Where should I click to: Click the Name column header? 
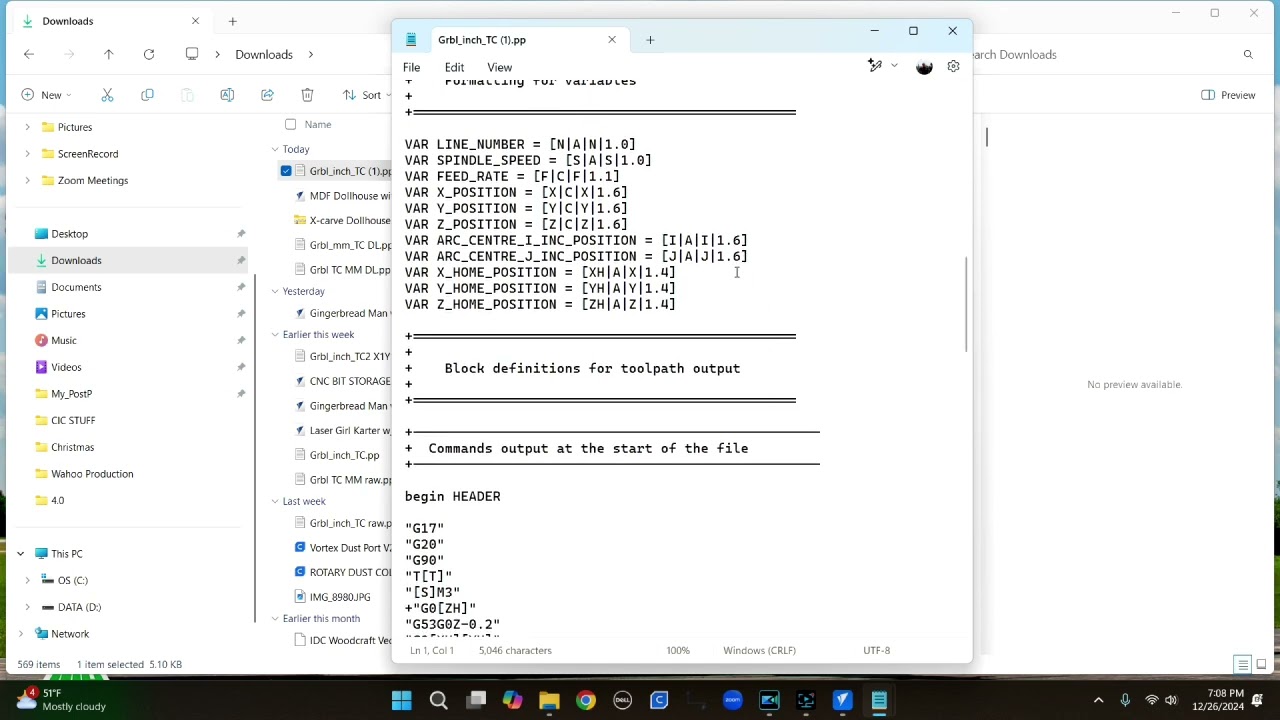point(318,124)
